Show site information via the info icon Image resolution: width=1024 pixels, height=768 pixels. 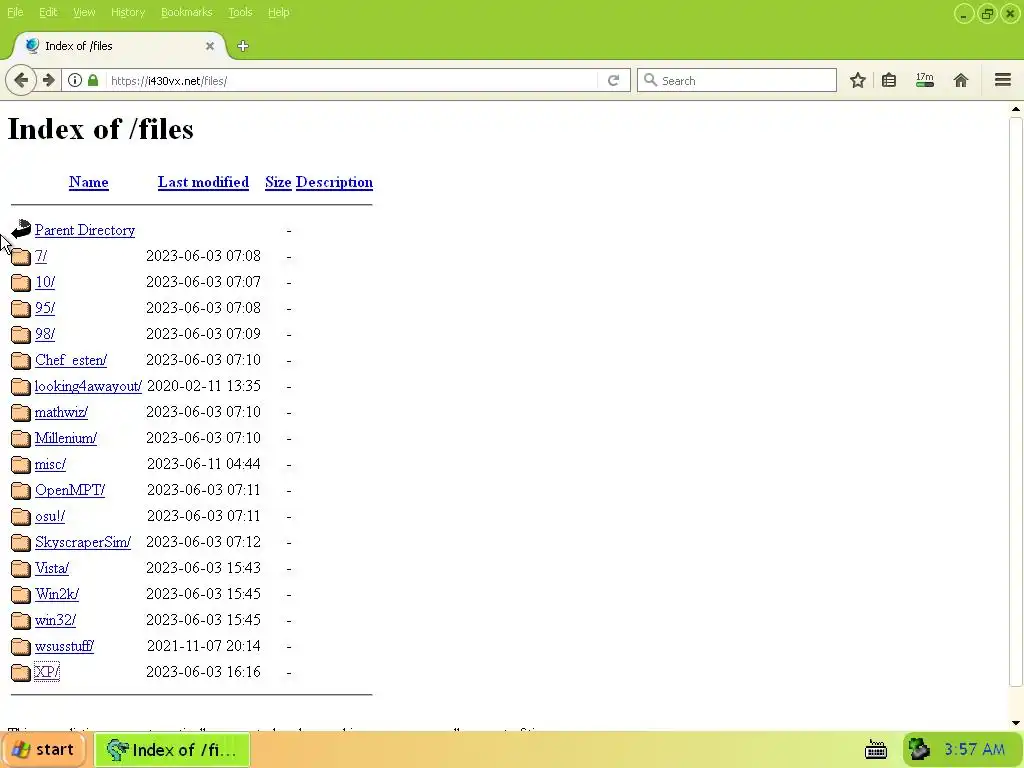coord(75,80)
